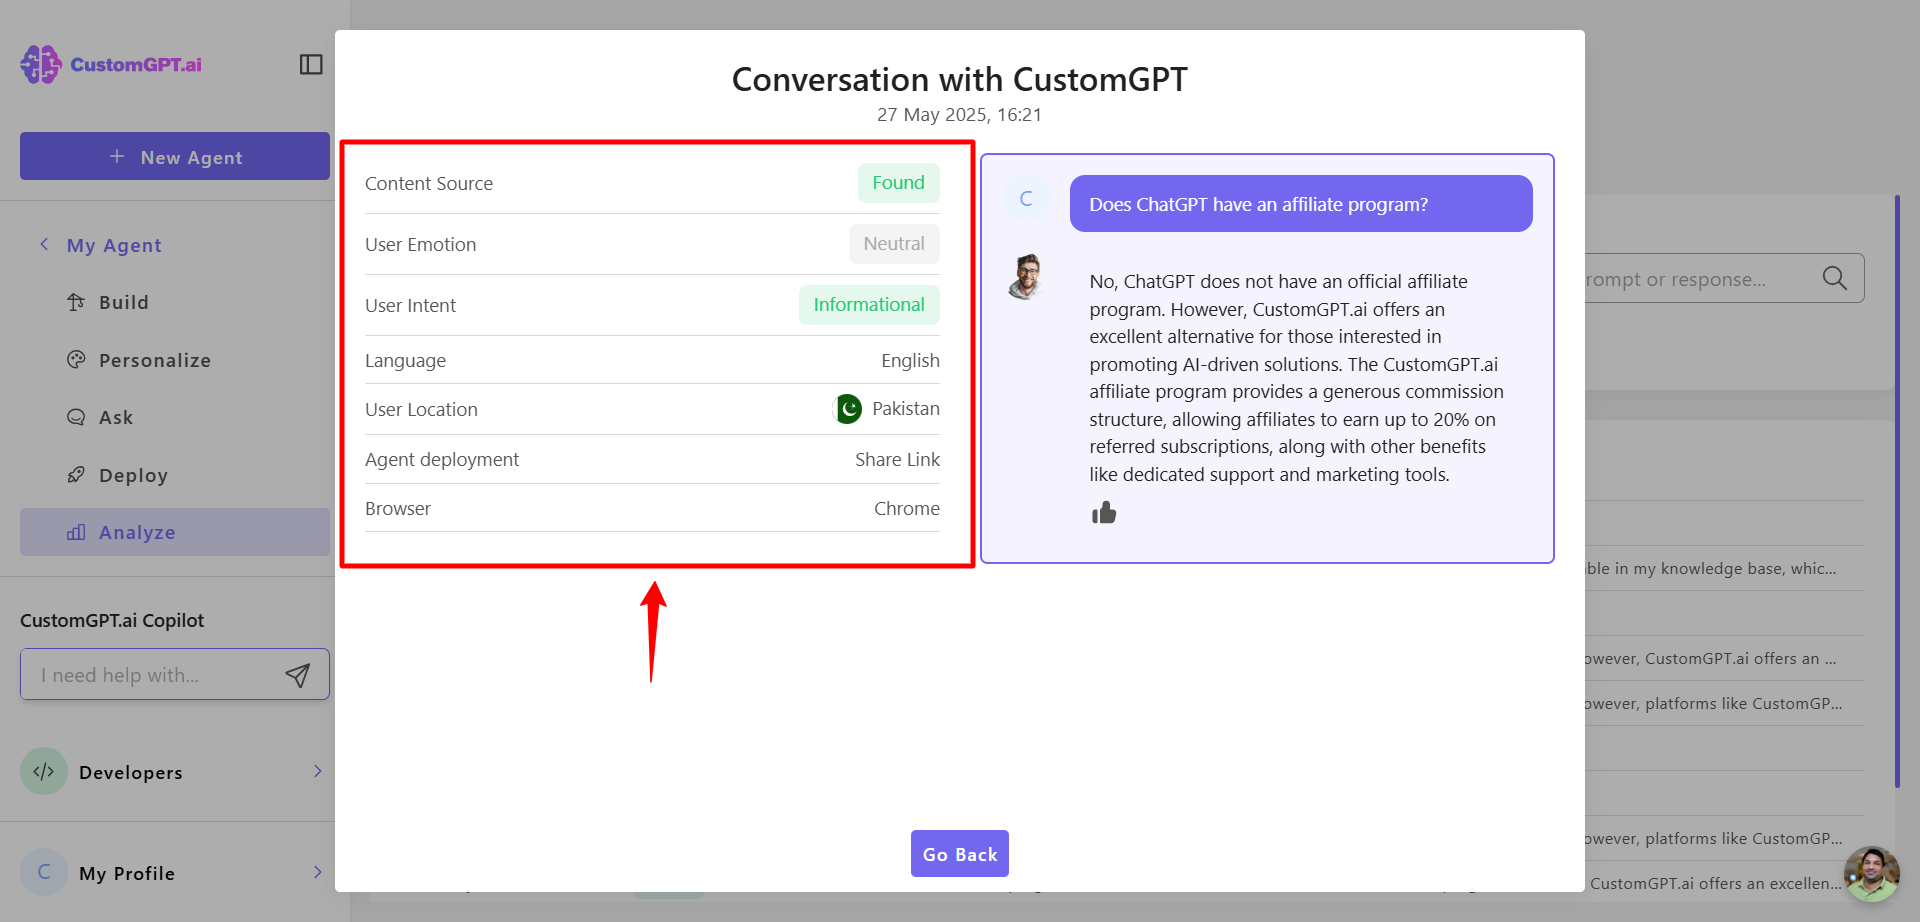Click the search magnifier icon in background page
Image resolution: width=1920 pixels, height=922 pixels.
coord(1835,278)
